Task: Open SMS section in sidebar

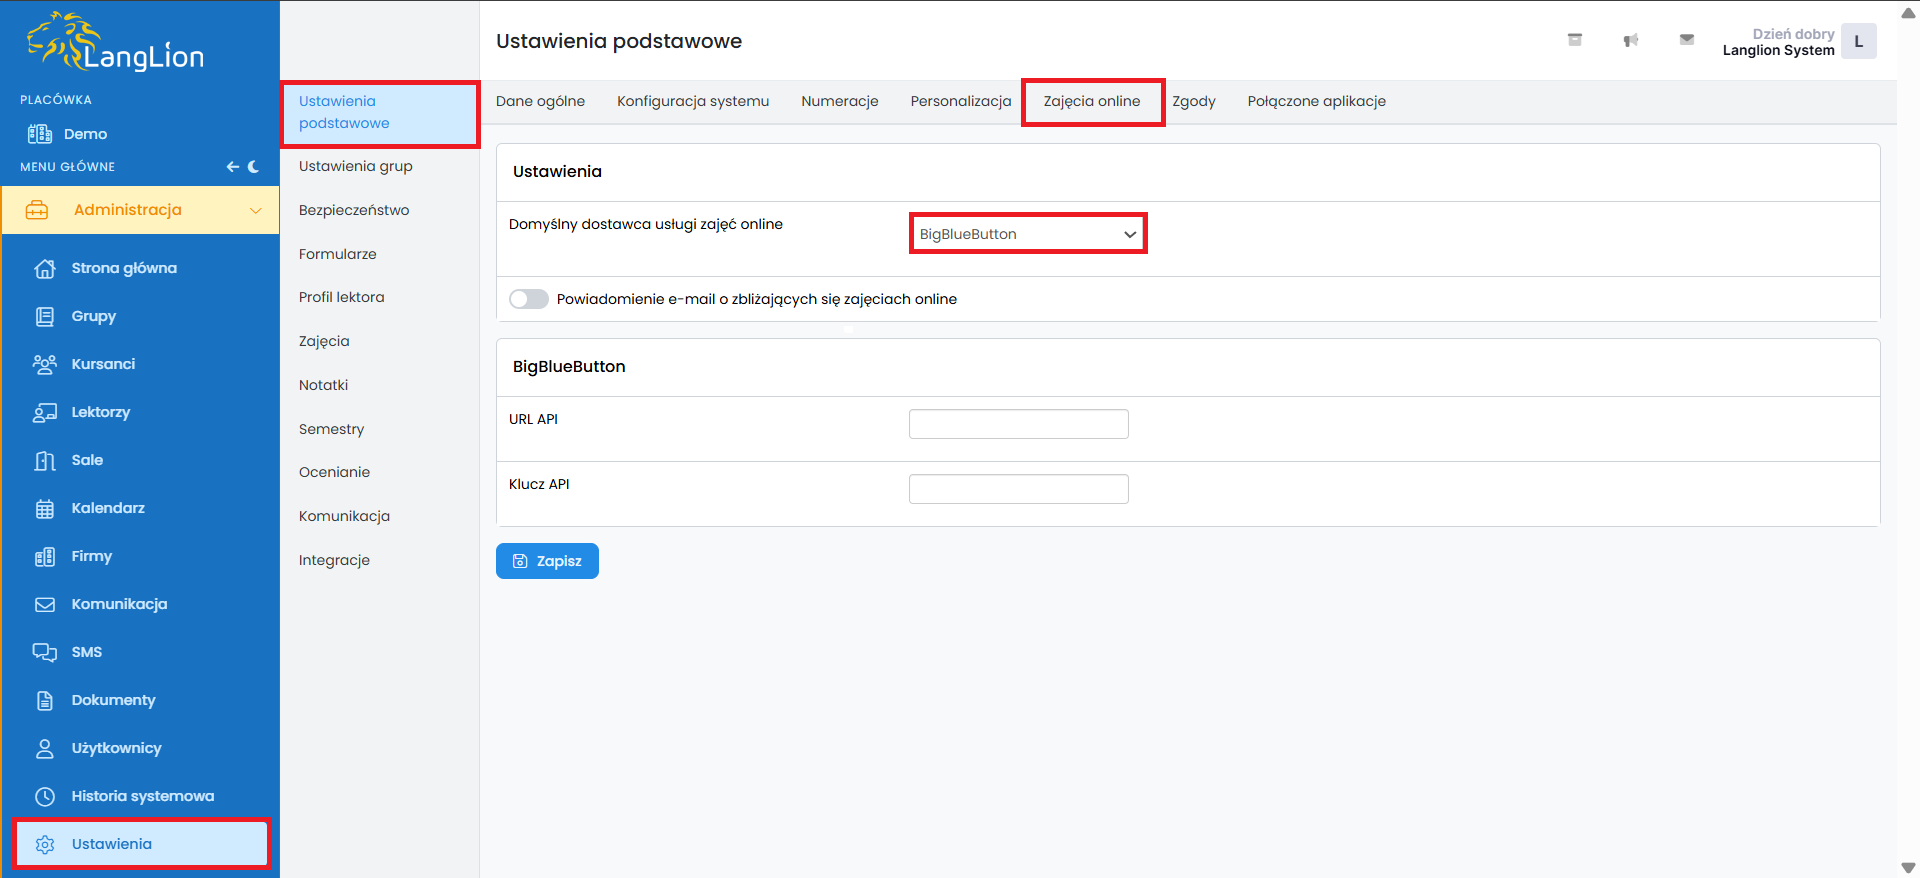Action: pyautogui.click(x=86, y=652)
